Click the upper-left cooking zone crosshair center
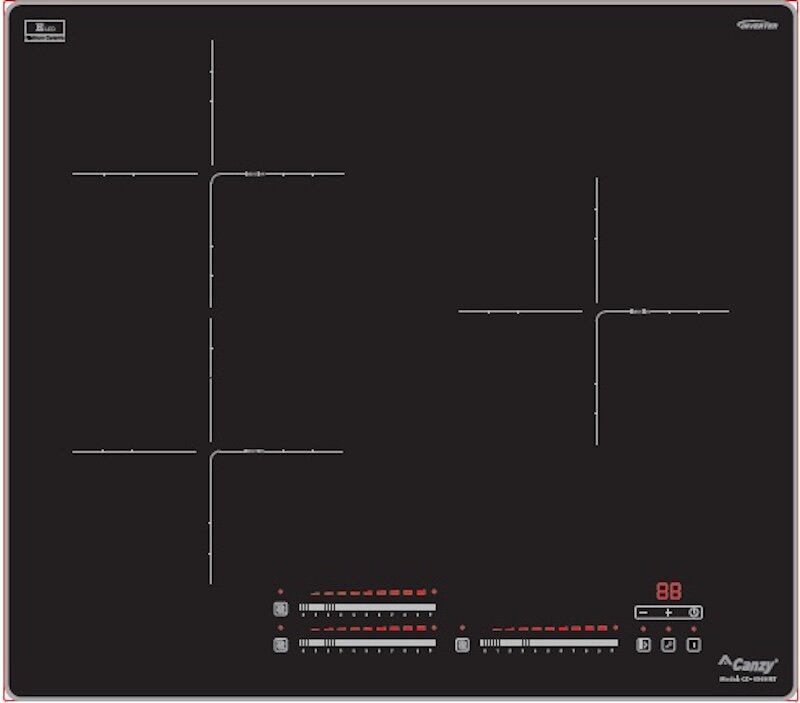Screen dimensions: 800x703 click(x=212, y=174)
